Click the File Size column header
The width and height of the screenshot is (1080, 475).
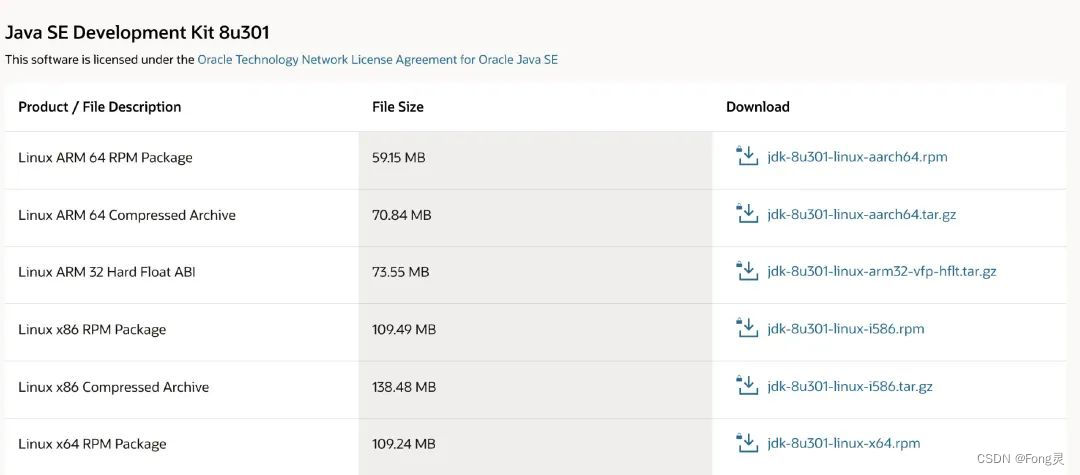click(398, 107)
